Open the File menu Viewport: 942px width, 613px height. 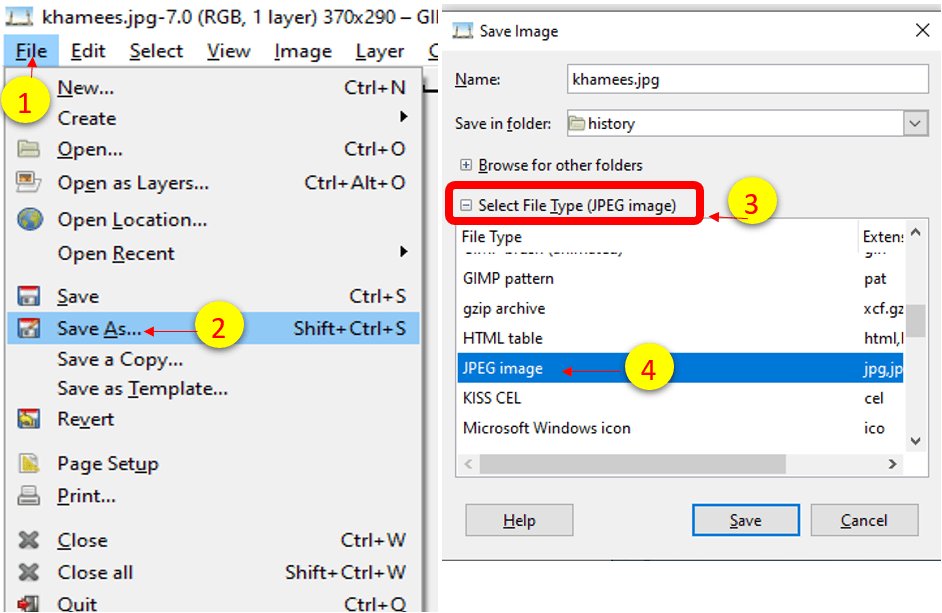(x=31, y=51)
